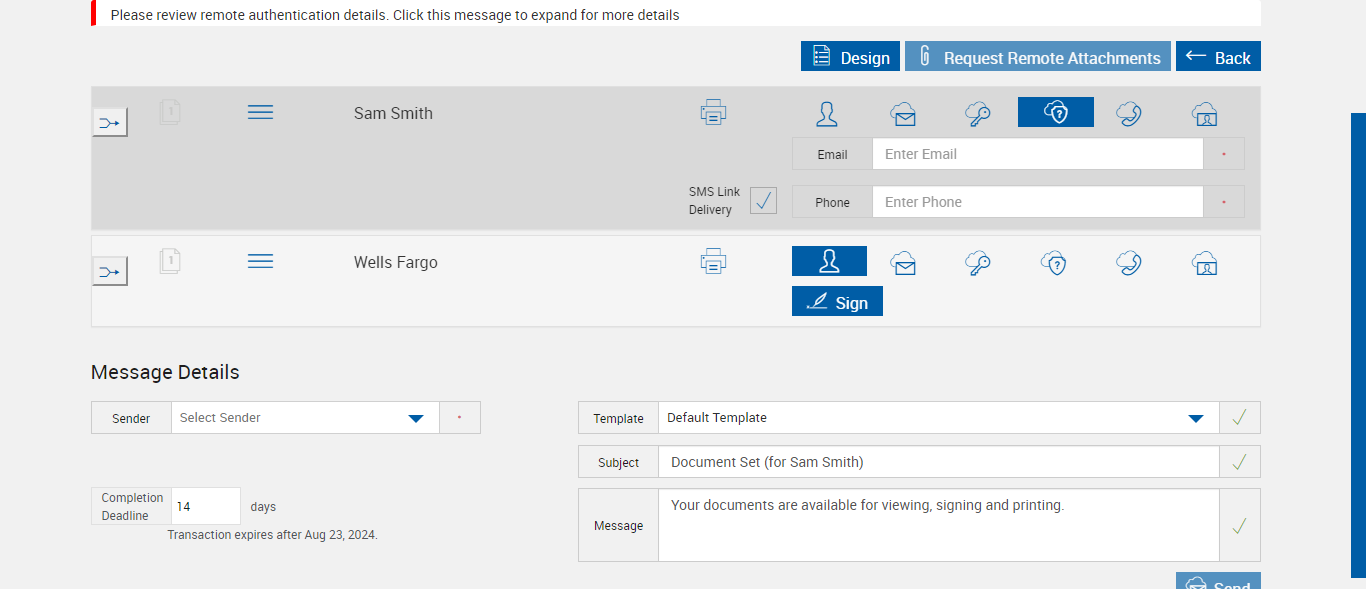Click Request Remote Attachments button
Viewport: 1366px width, 589px height.
1037,57
